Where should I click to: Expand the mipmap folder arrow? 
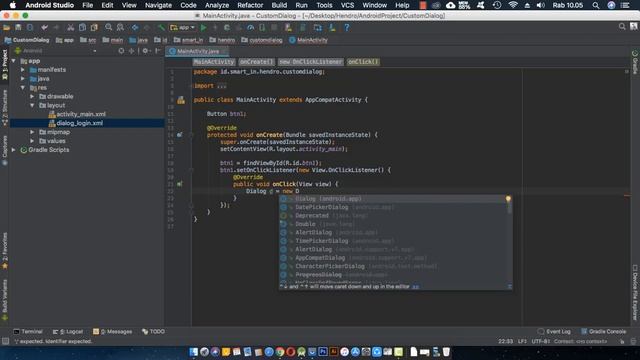pyautogui.click(x=32, y=132)
